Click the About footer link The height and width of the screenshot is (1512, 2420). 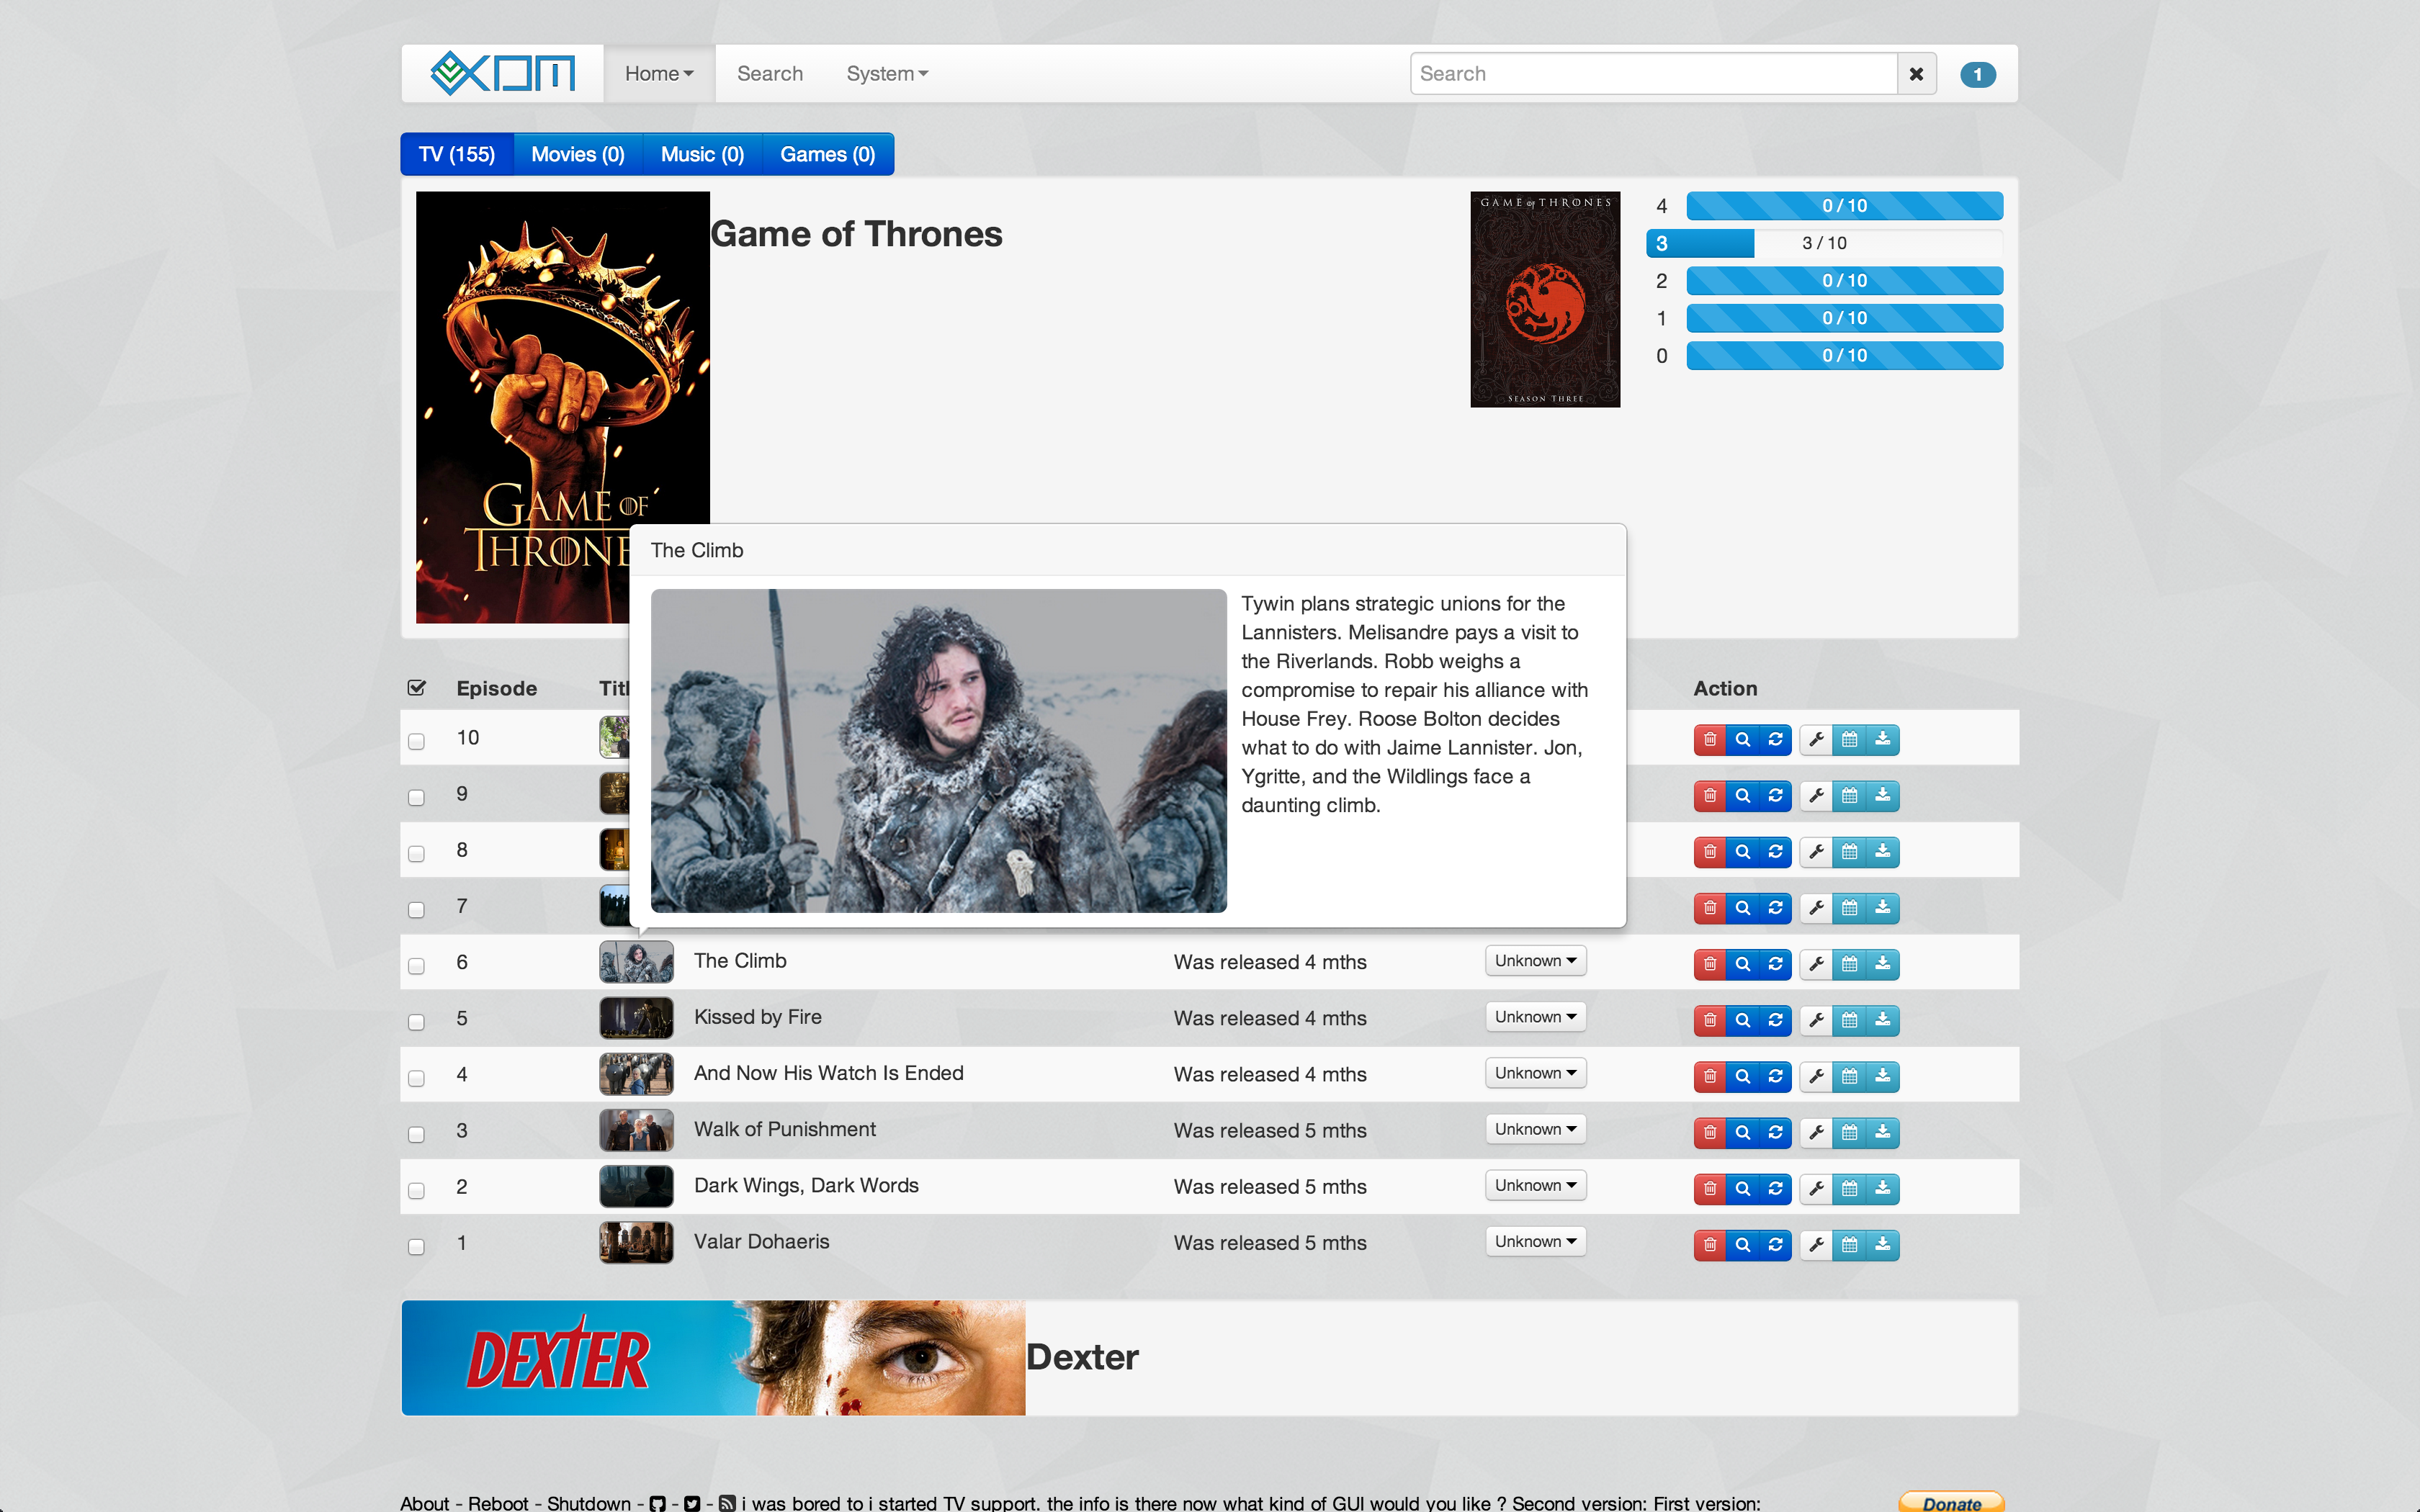[425, 1503]
